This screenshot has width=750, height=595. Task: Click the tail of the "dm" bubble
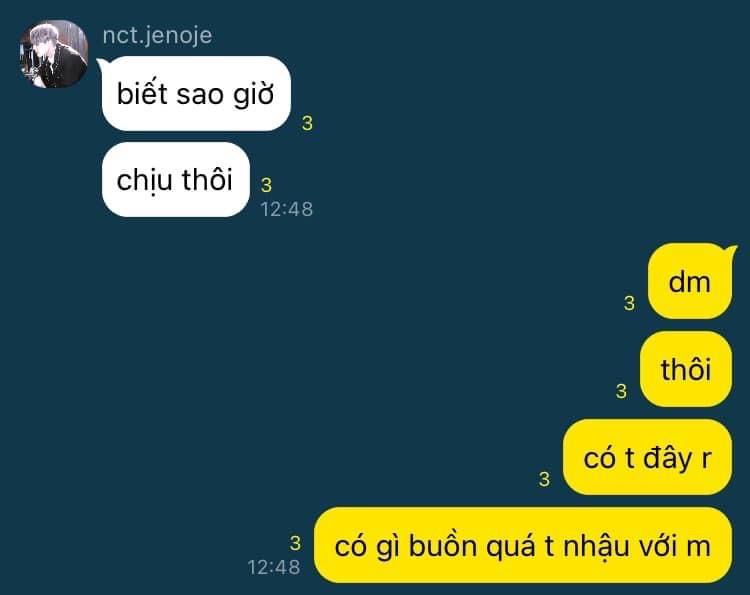click(732, 250)
